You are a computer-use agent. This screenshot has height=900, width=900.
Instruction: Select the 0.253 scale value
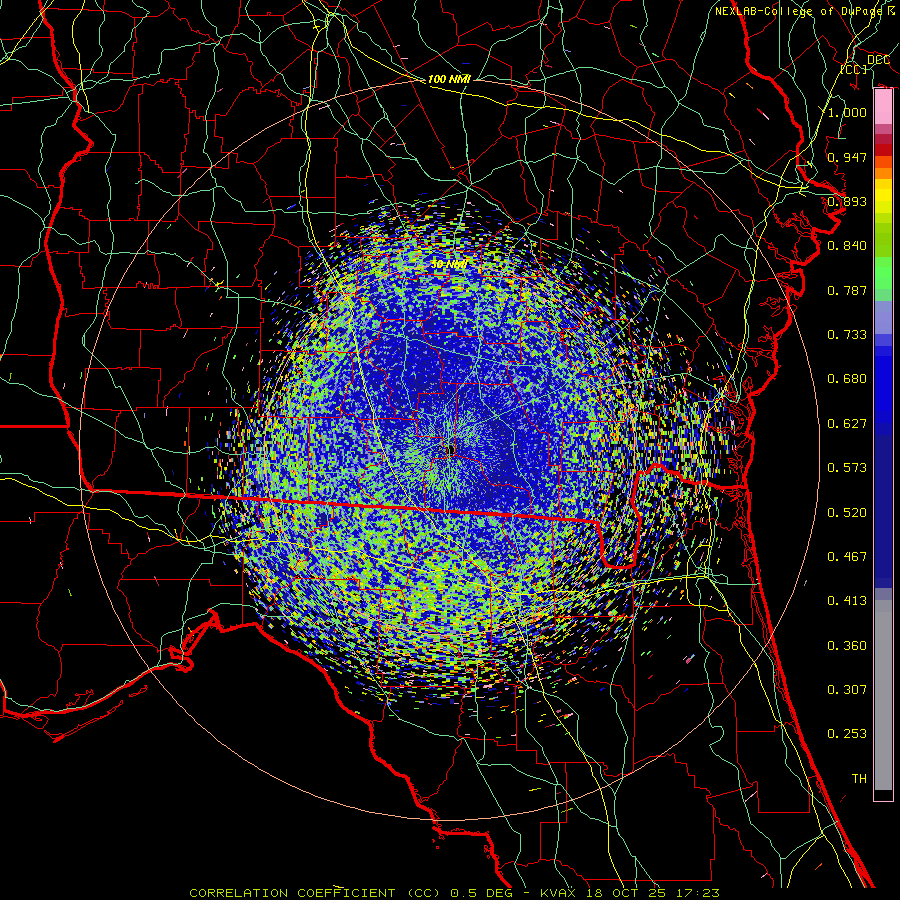[847, 734]
